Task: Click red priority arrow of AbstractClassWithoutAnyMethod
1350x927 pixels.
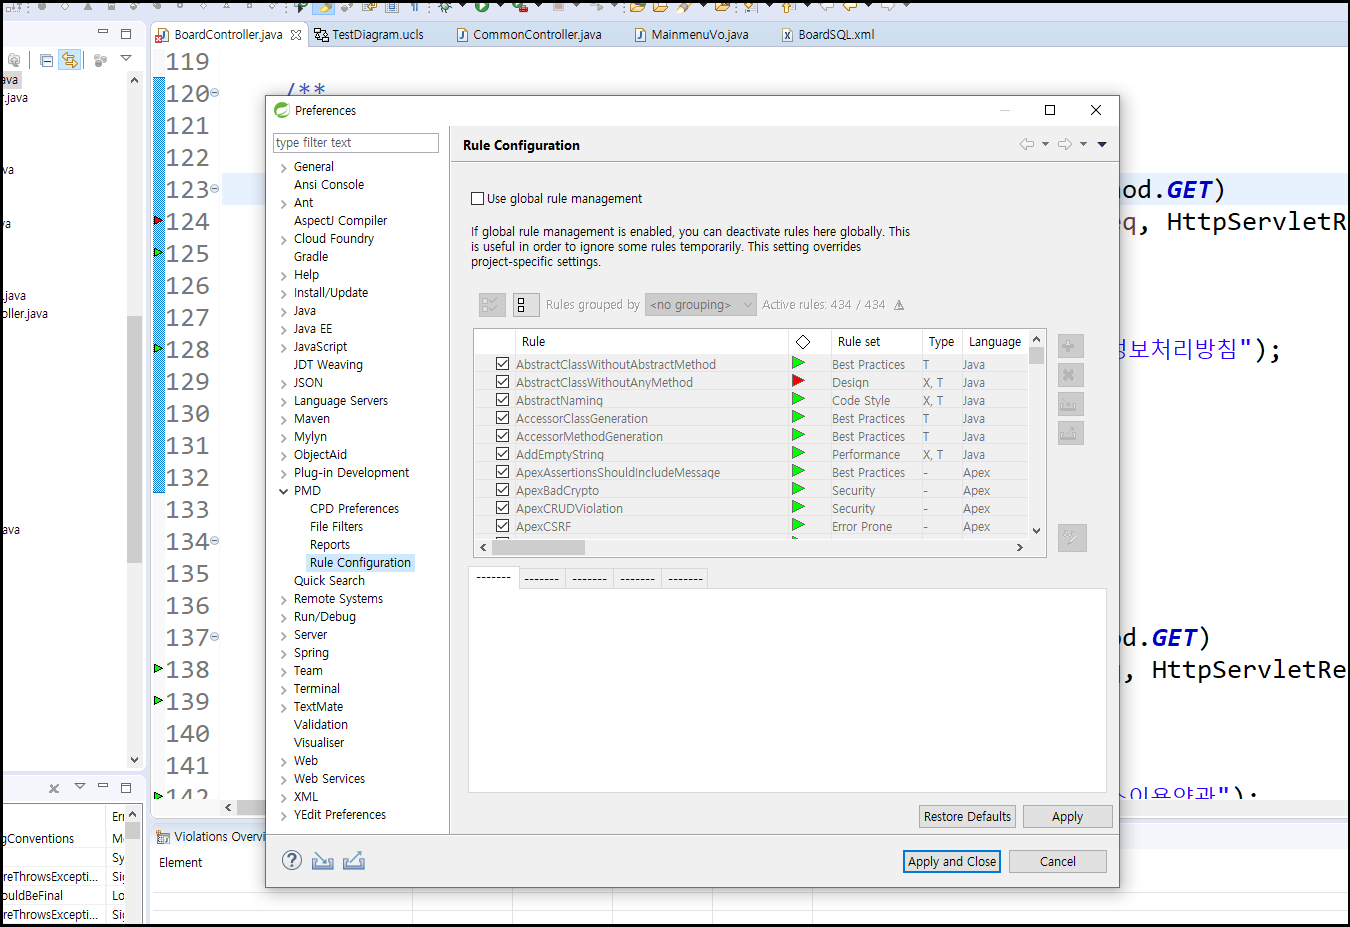Action: (x=798, y=381)
